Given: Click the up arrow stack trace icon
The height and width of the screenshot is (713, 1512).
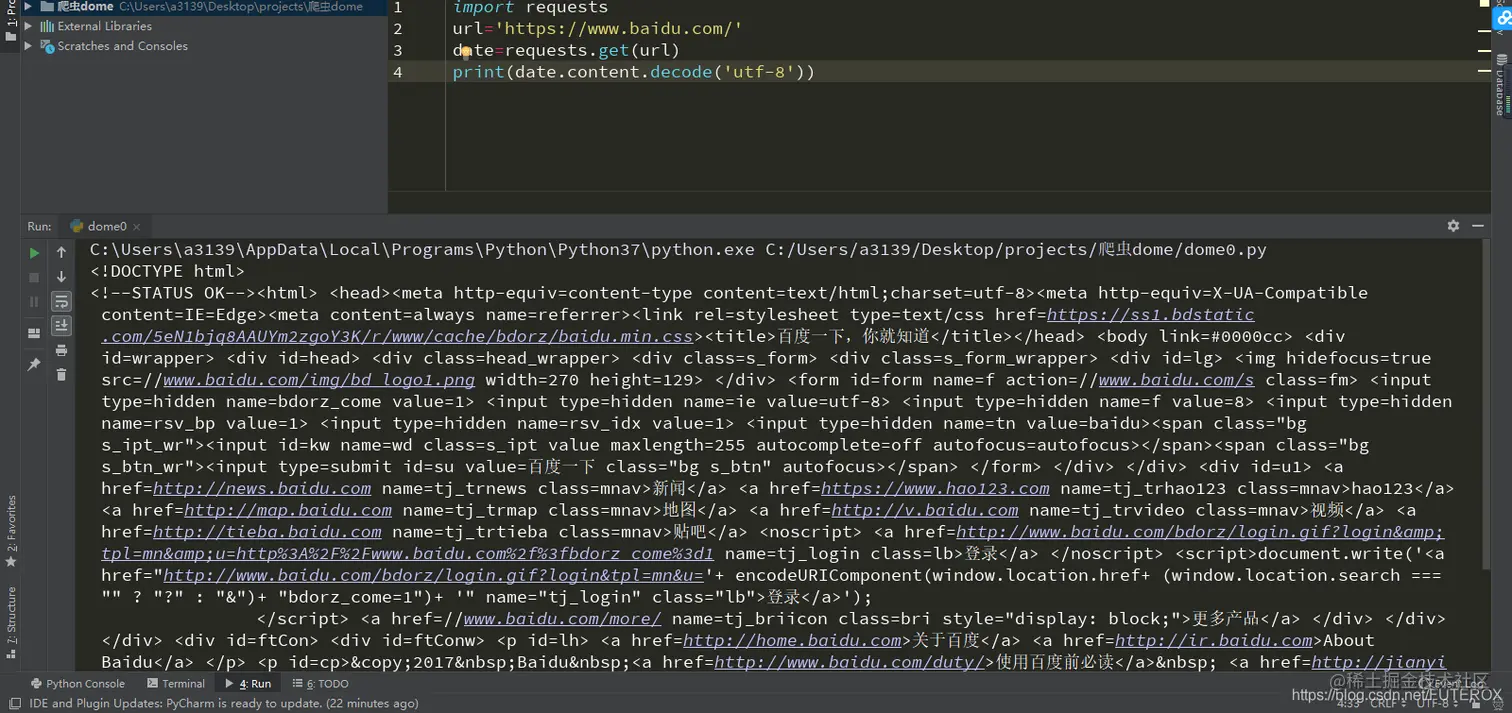Looking at the screenshot, I should point(61,253).
